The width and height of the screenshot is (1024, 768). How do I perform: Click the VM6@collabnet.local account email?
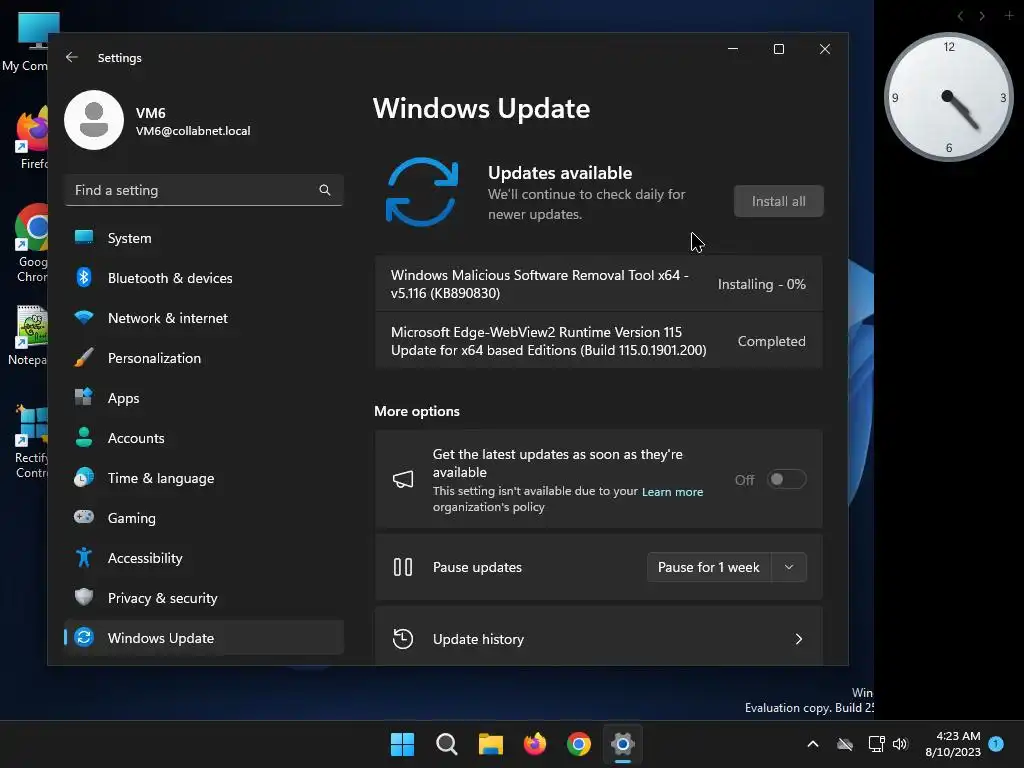click(x=193, y=131)
